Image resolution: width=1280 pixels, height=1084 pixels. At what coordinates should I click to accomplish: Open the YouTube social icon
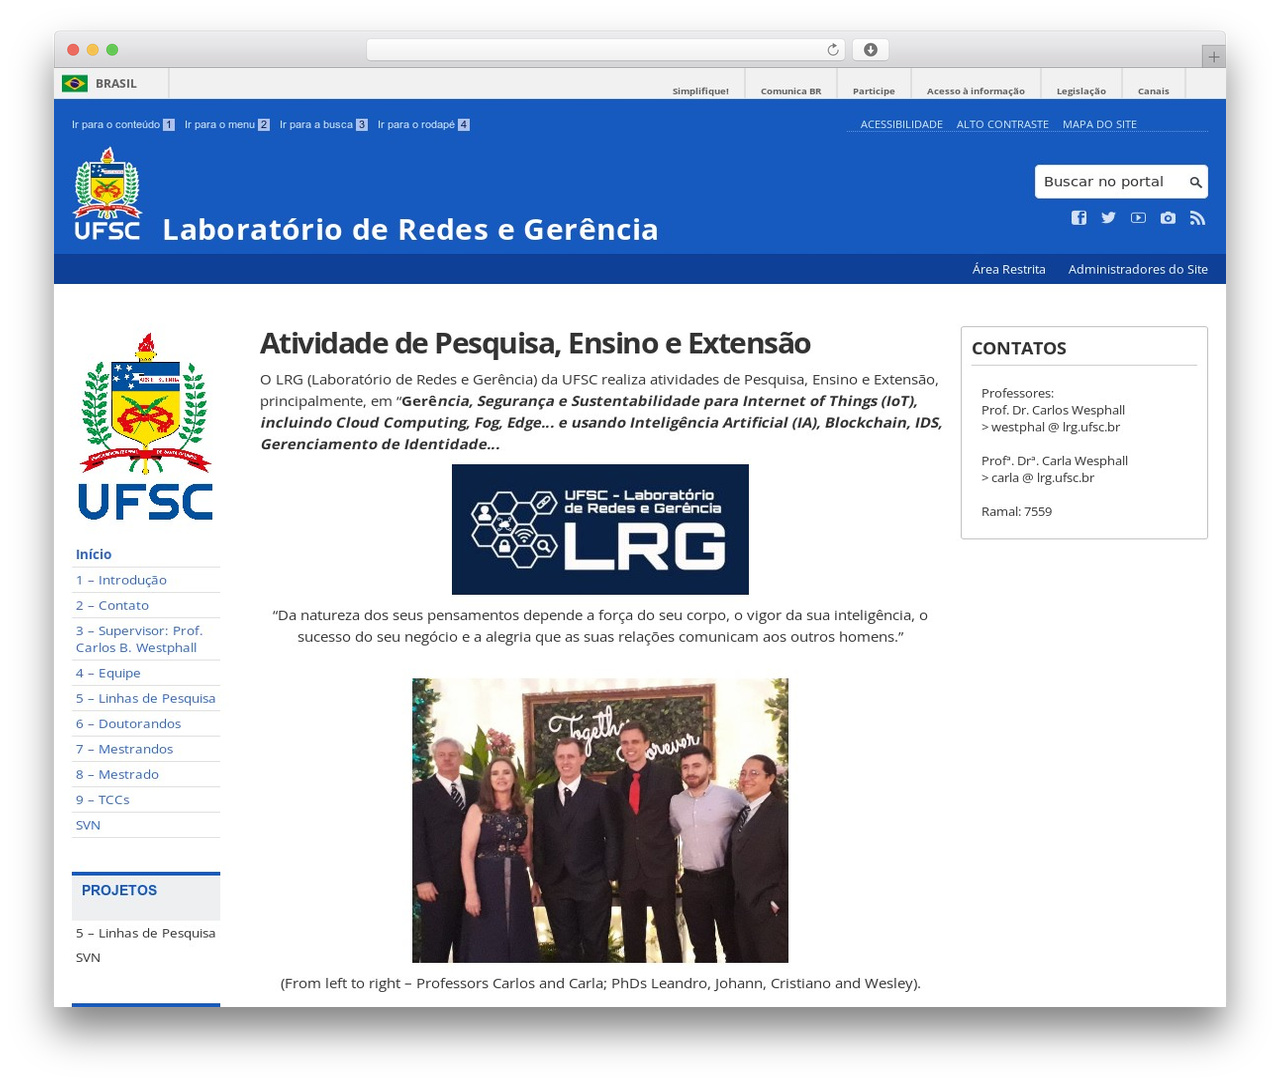coord(1138,218)
